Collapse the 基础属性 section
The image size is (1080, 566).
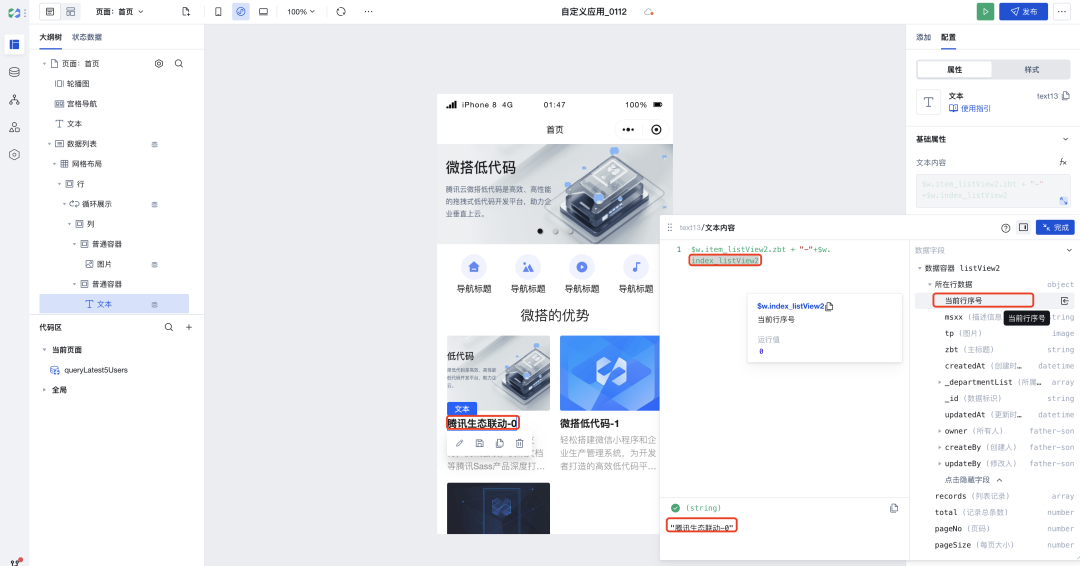[x=1066, y=139]
